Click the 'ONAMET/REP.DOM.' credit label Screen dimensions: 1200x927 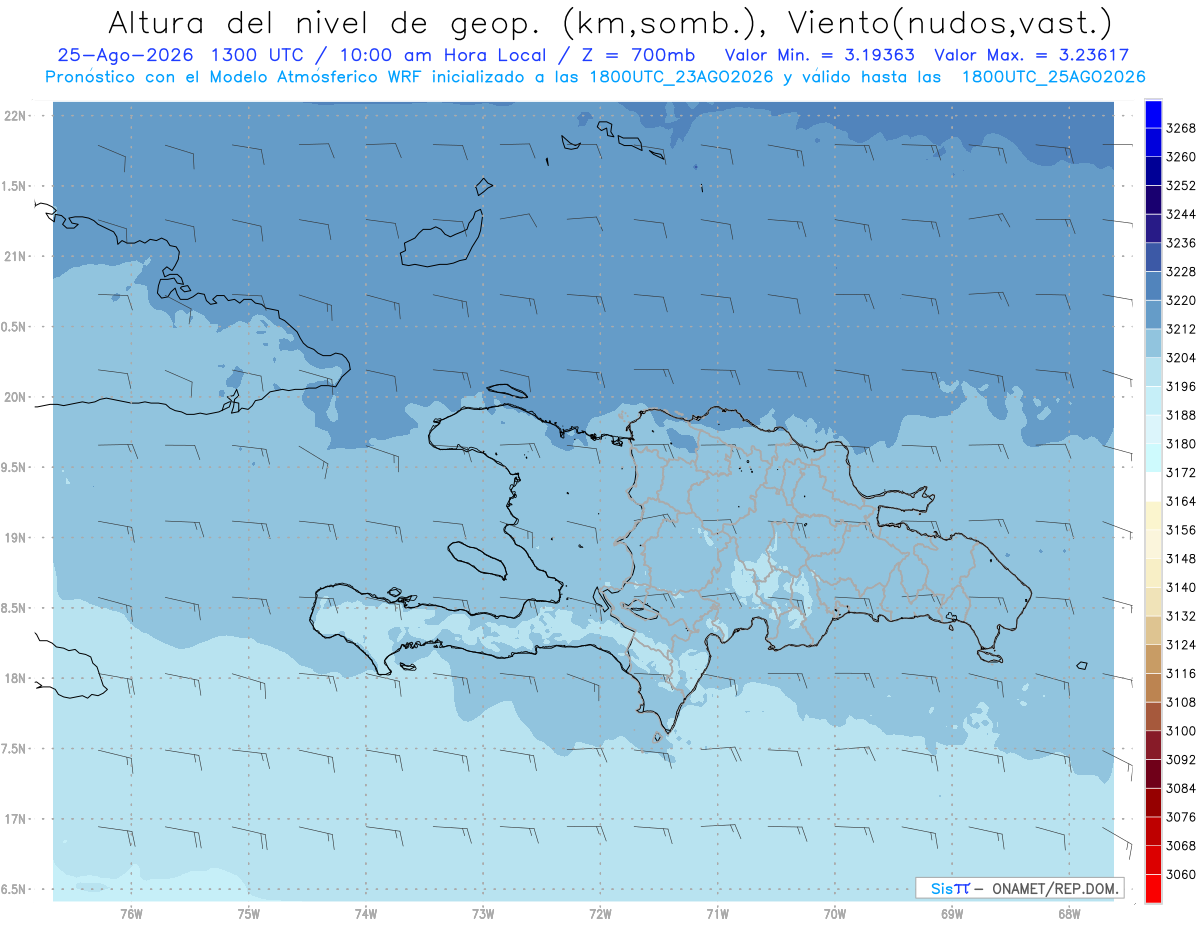coord(1056,888)
